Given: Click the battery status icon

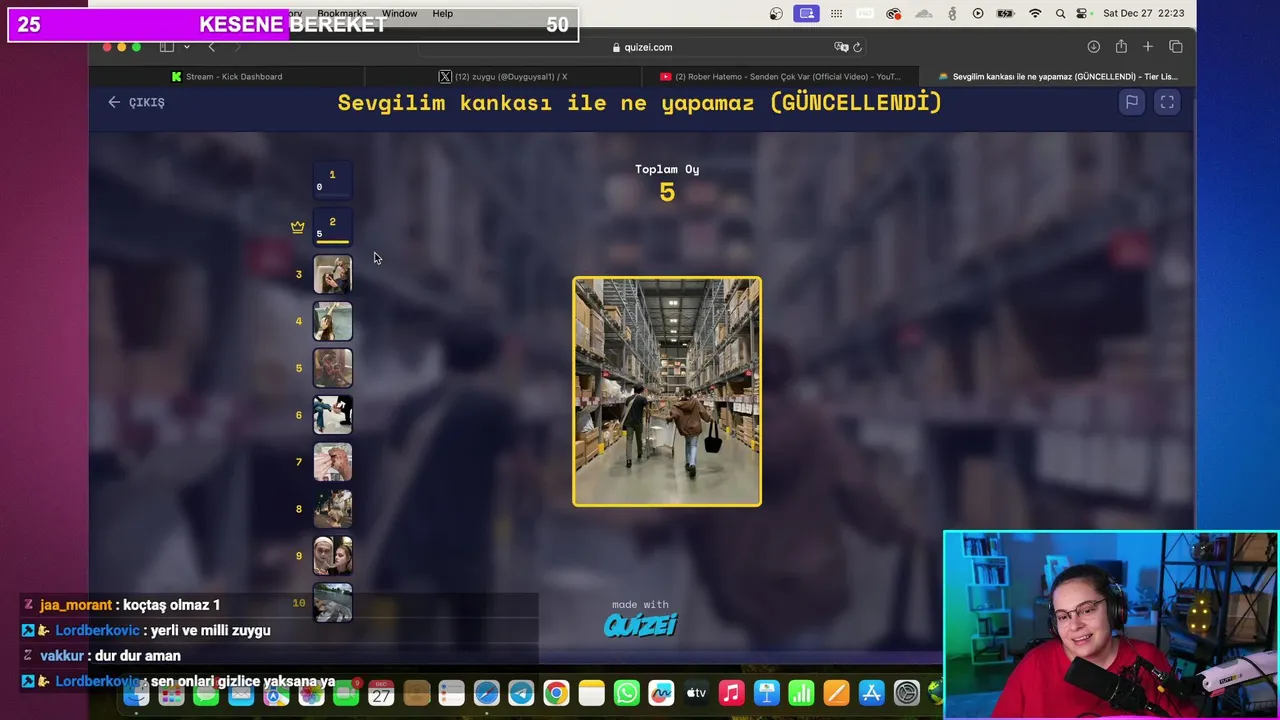Looking at the screenshot, I should click(x=1006, y=14).
